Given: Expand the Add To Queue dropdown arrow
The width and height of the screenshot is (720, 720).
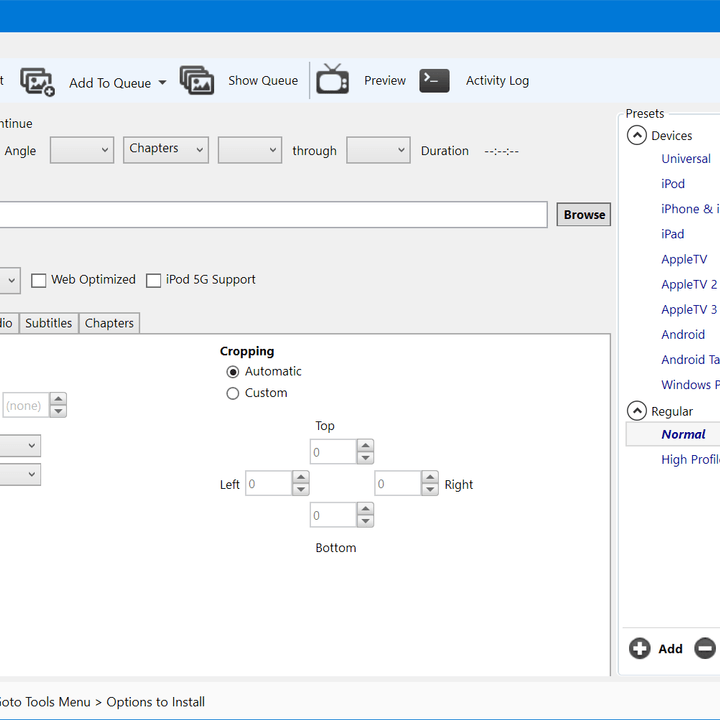Looking at the screenshot, I should (162, 83).
